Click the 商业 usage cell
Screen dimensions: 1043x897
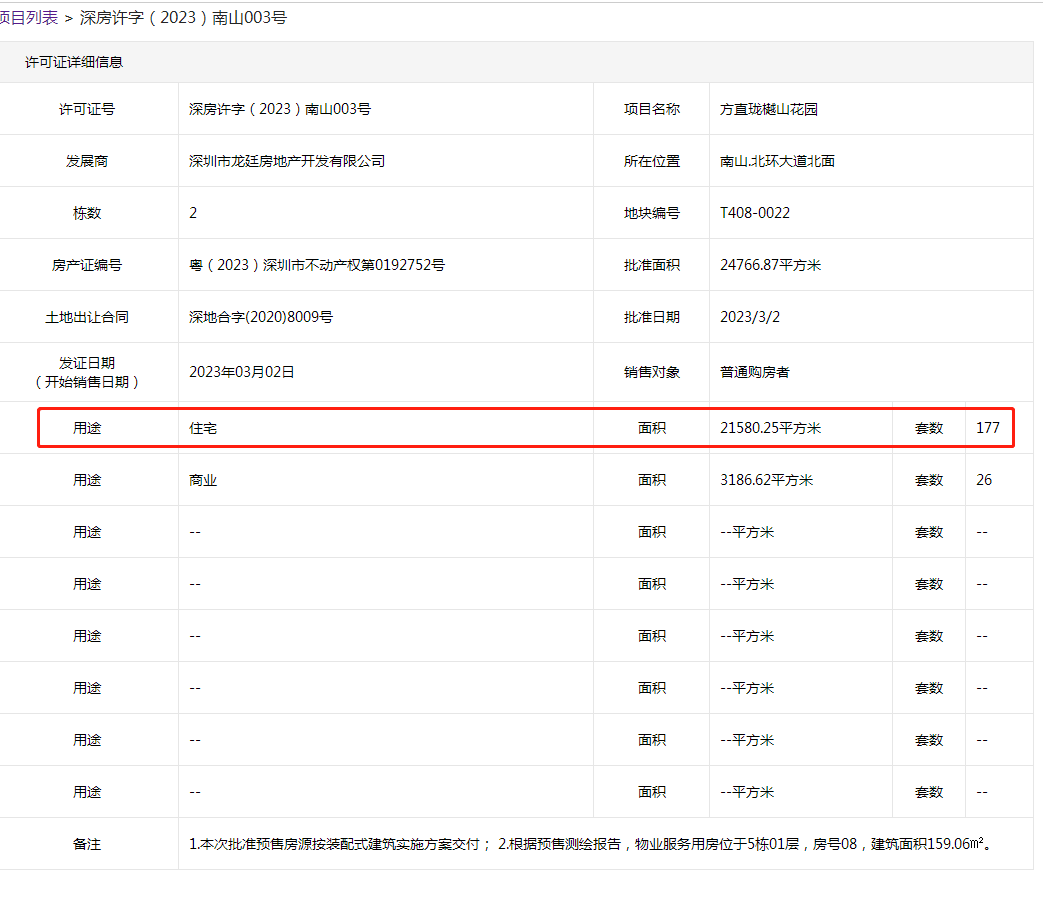point(203,480)
